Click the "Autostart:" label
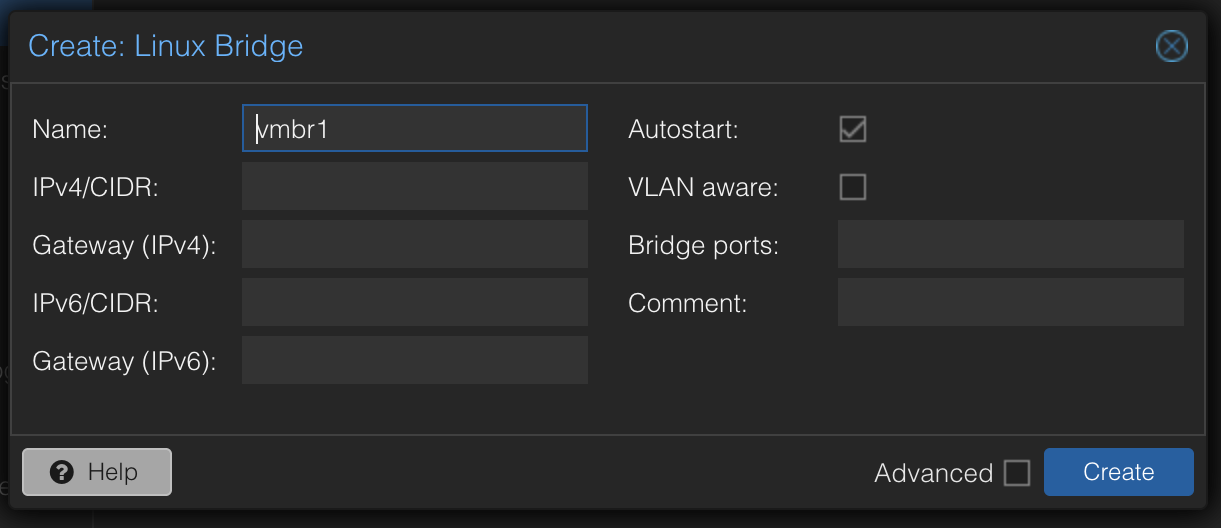This screenshot has height=528, width=1221. pyautogui.click(x=683, y=129)
